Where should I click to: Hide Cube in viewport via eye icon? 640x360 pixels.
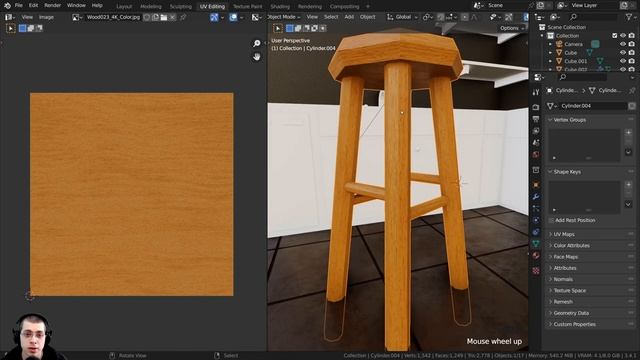(623, 53)
